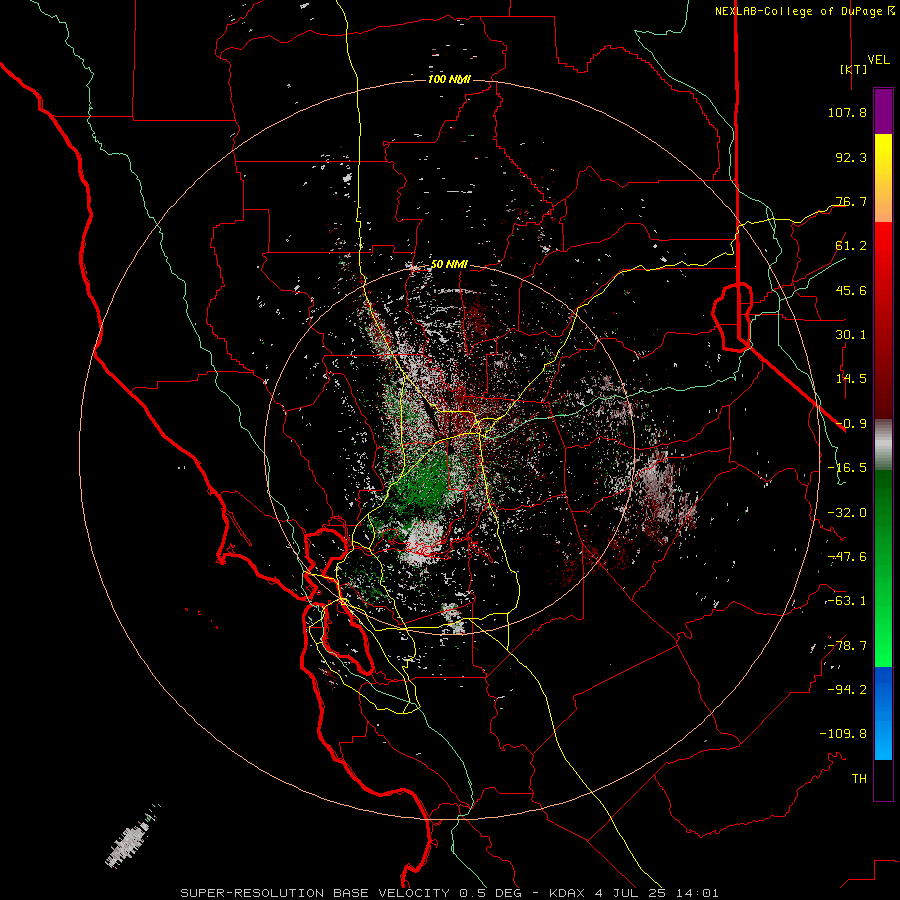The width and height of the screenshot is (900, 900).
Task: Click the -94.2 scale value
Action: pyautogui.click(x=847, y=690)
